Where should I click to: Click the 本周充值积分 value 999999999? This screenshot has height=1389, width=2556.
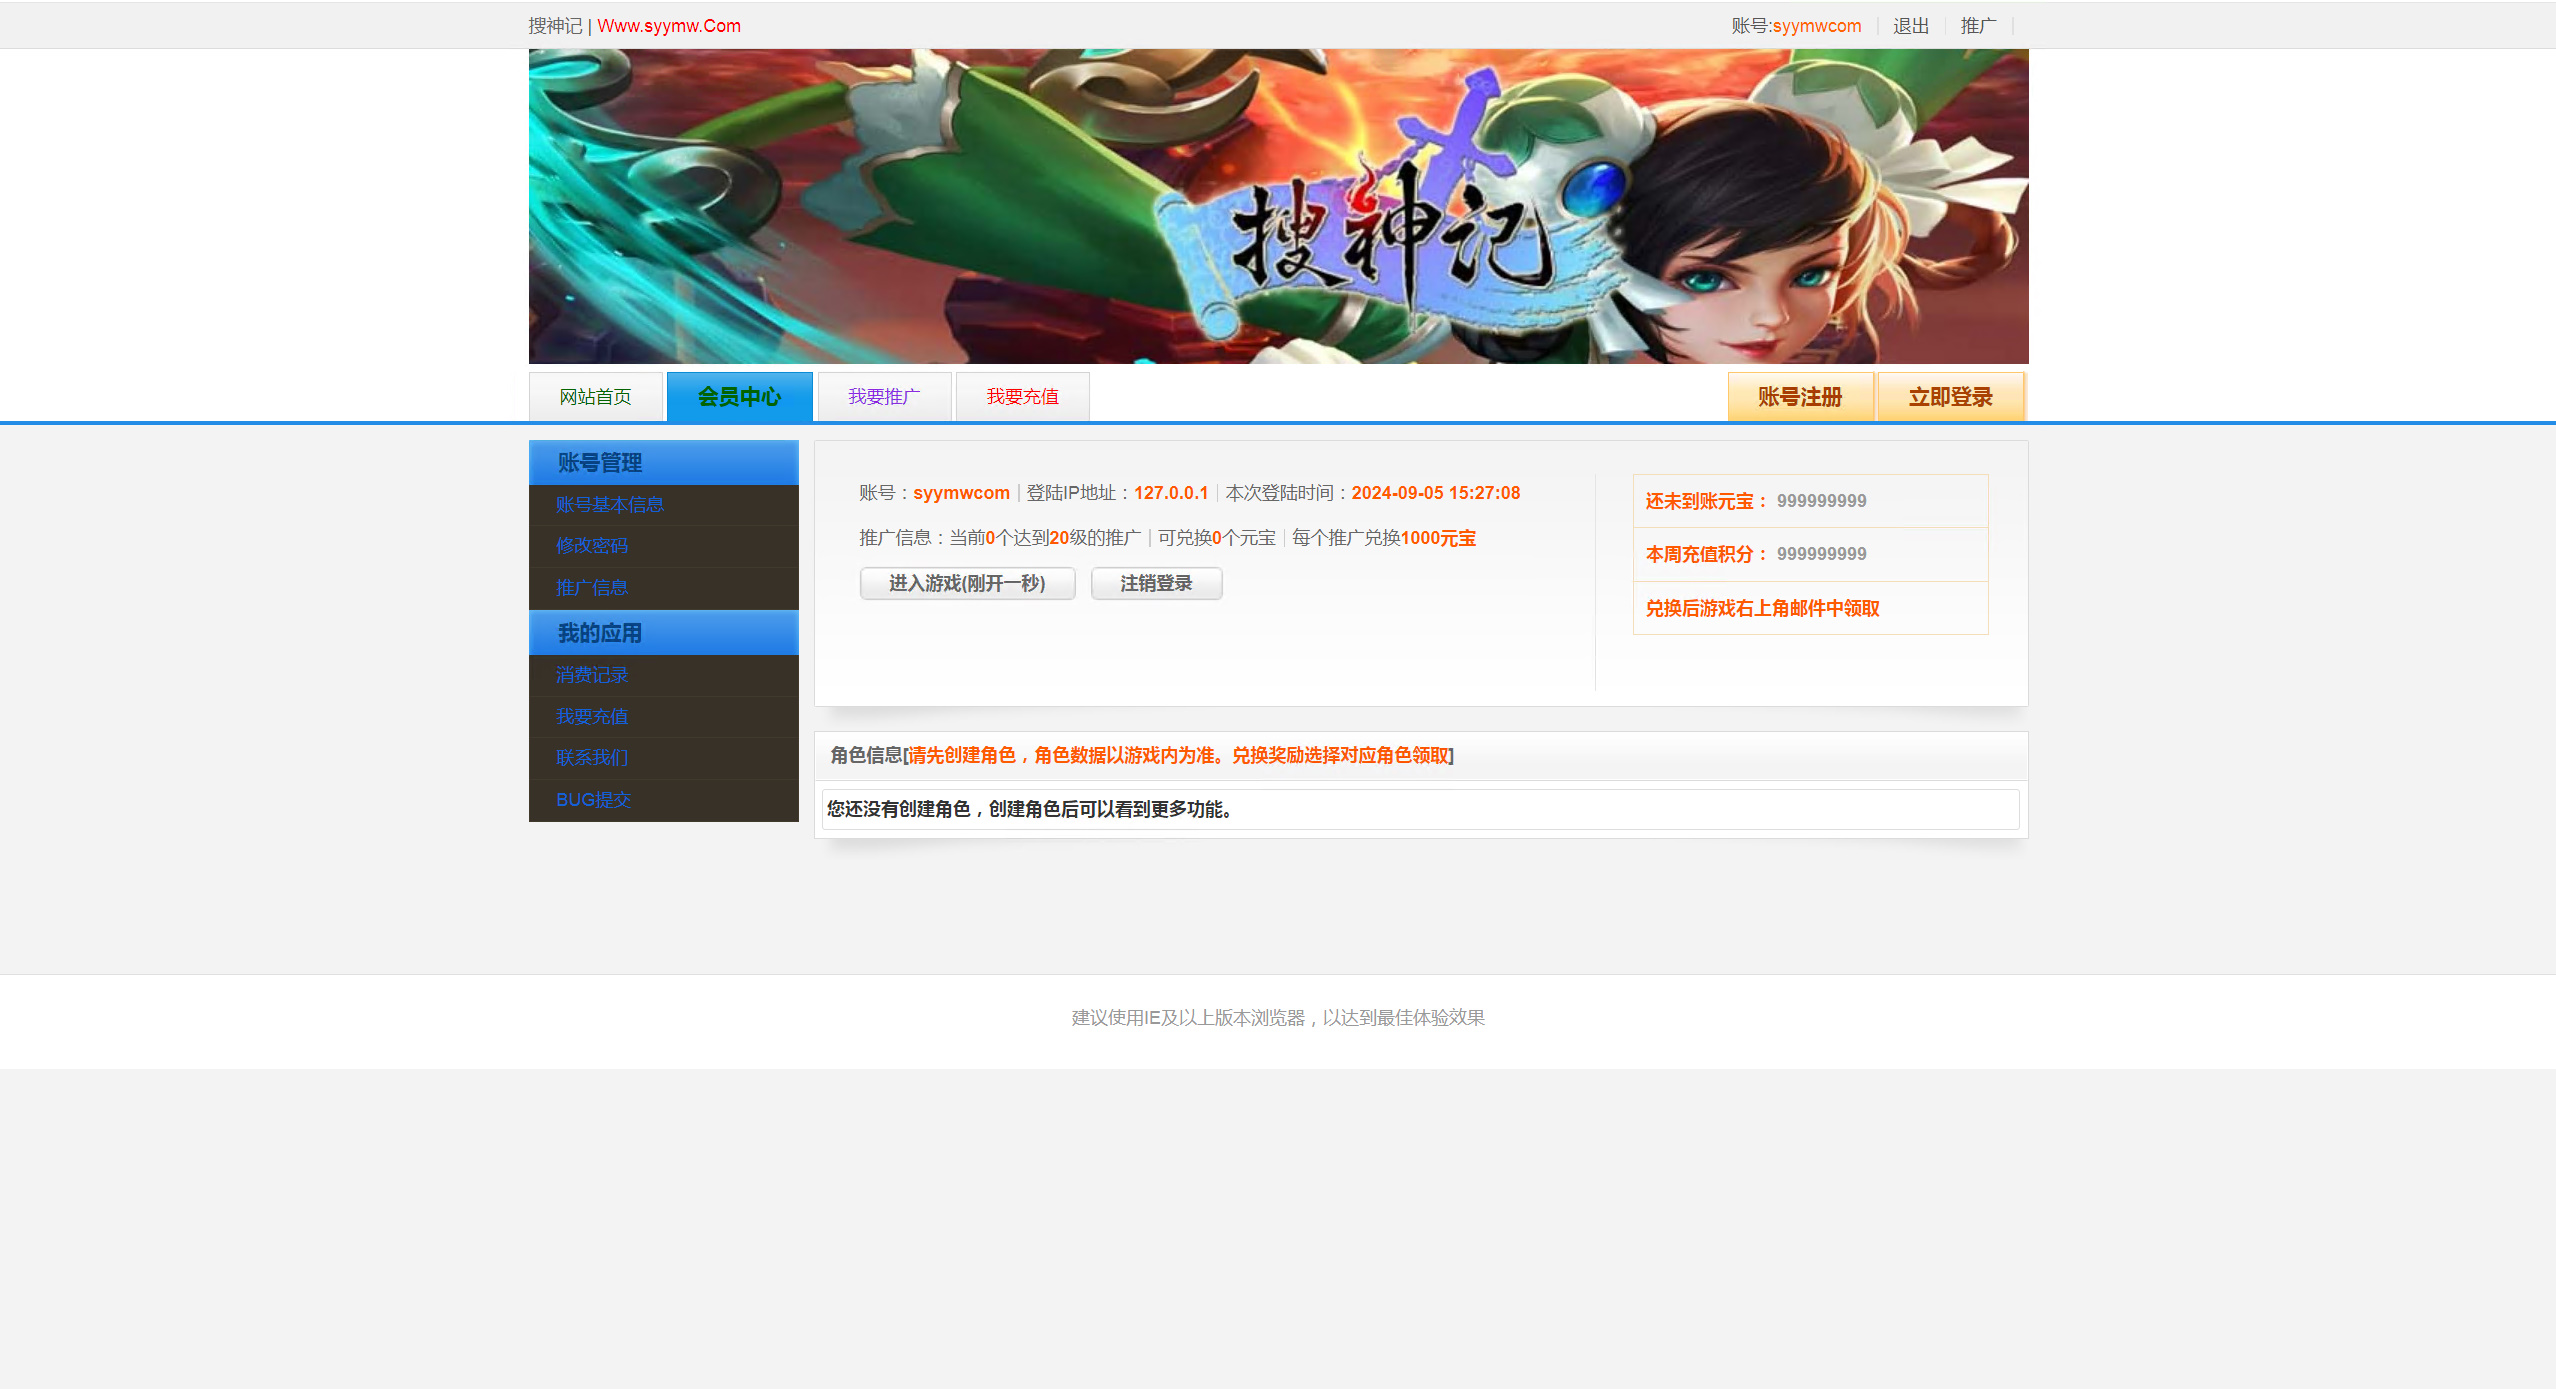click(x=1821, y=554)
